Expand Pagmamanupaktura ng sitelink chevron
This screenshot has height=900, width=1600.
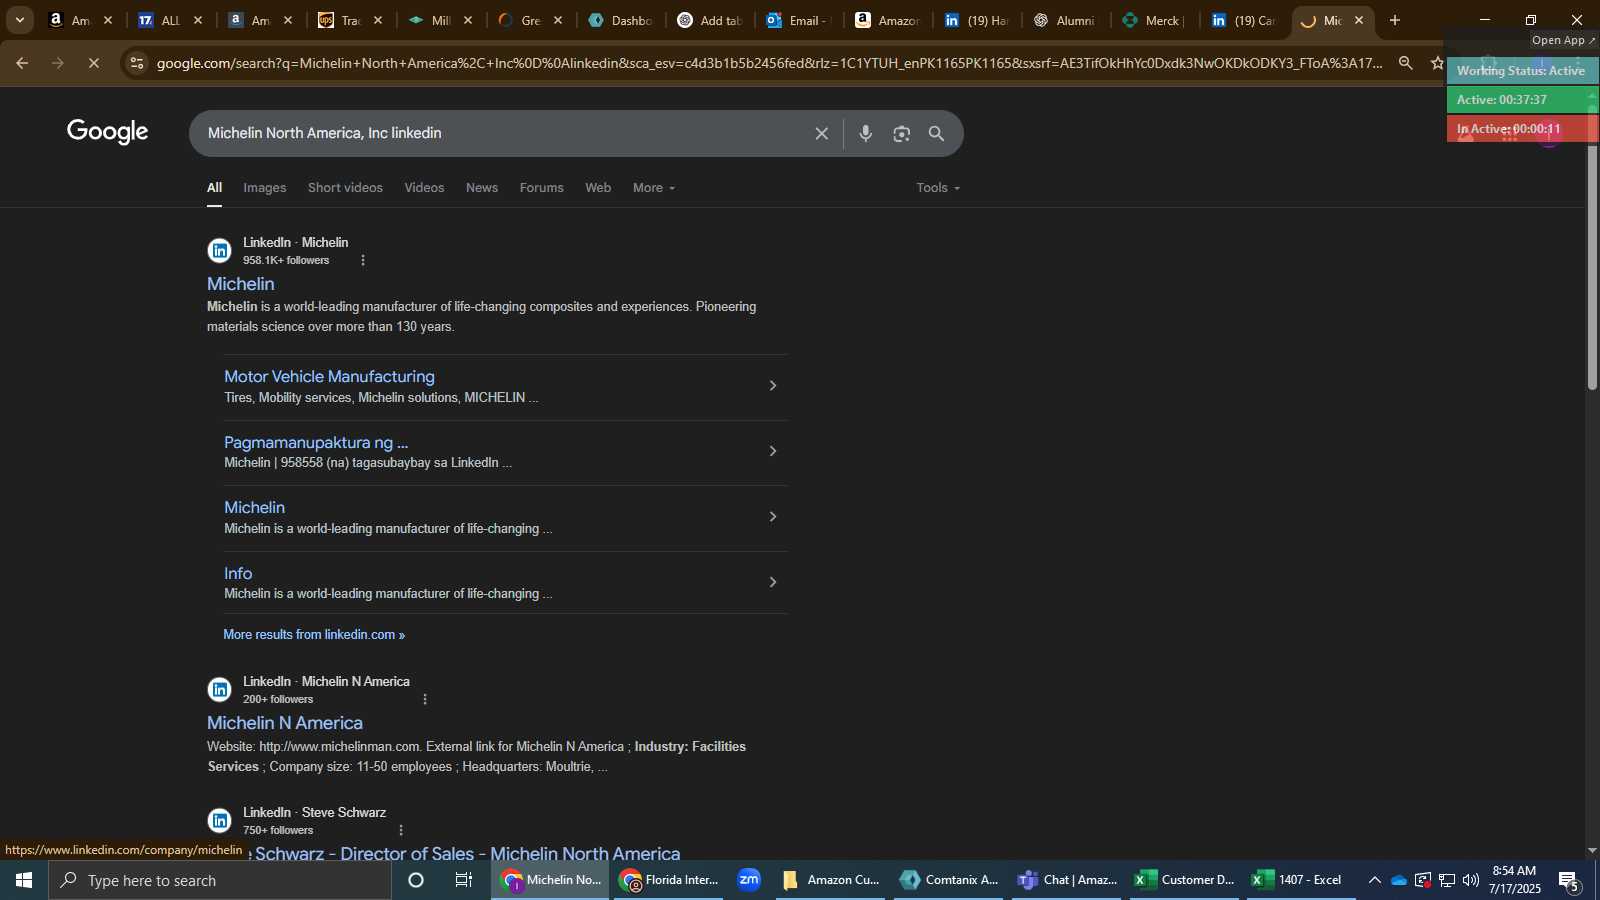pyautogui.click(x=772, y=451)
